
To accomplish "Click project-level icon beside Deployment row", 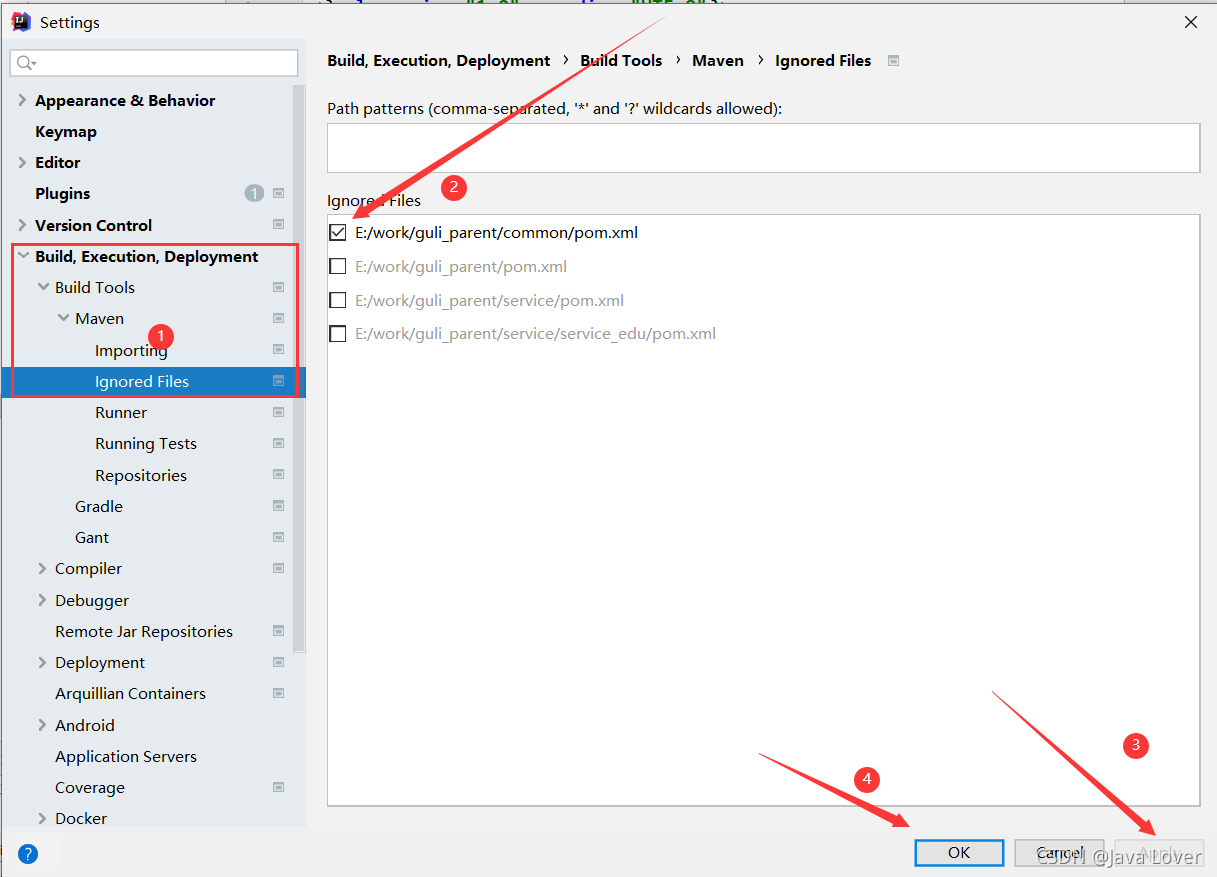I will point(279,662).
